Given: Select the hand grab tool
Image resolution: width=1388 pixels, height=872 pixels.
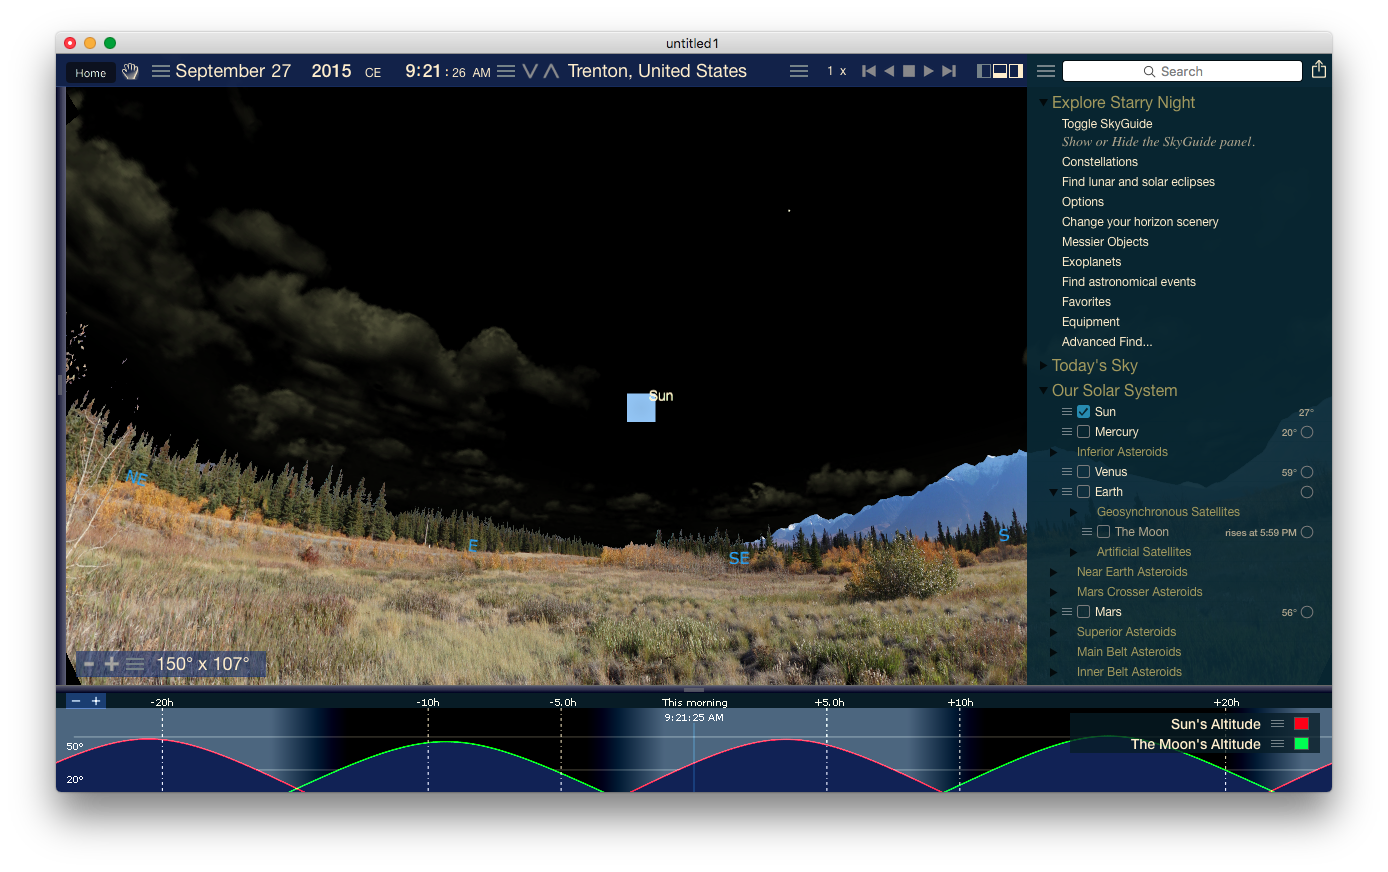Looking at the screenshot, I should [x=130, y=72].
